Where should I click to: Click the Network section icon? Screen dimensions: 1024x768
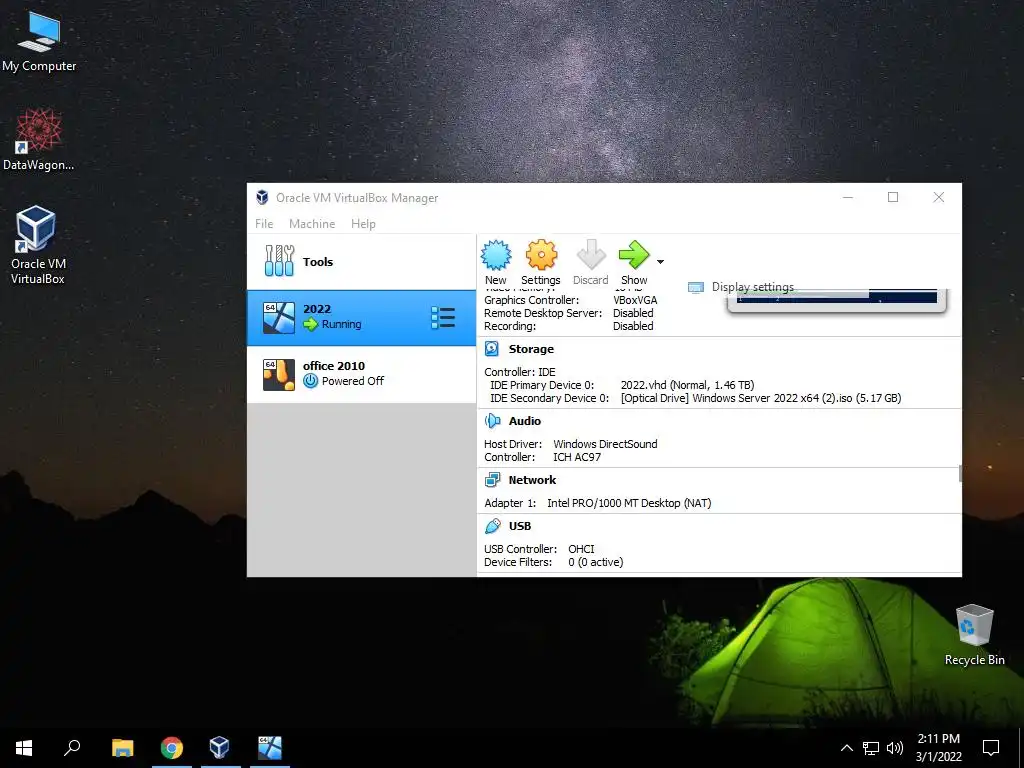click(492, 480)
